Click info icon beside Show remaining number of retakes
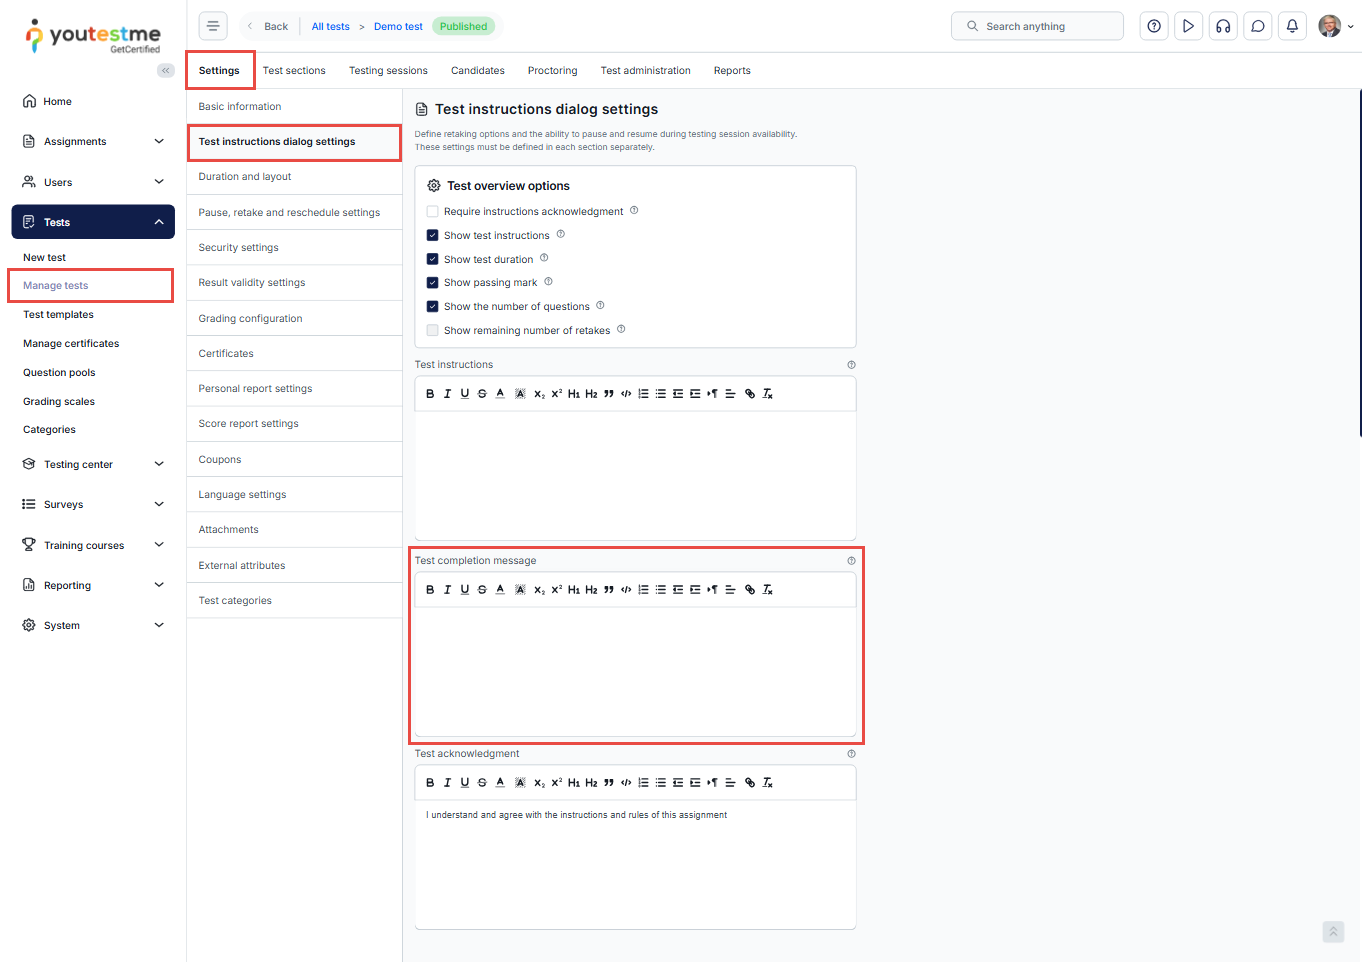Viewport: 1362px width, 962px height. click(x=621, y=329)
